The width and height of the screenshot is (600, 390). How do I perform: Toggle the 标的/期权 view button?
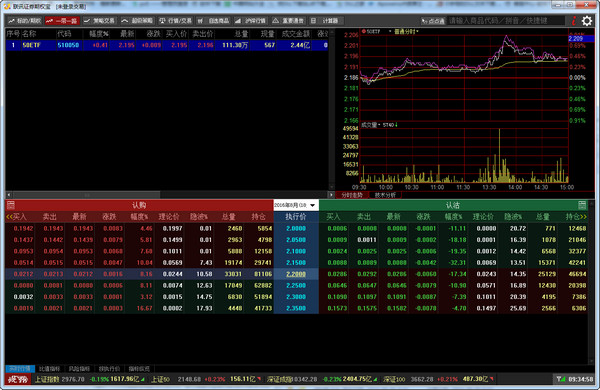pos(25,21)
